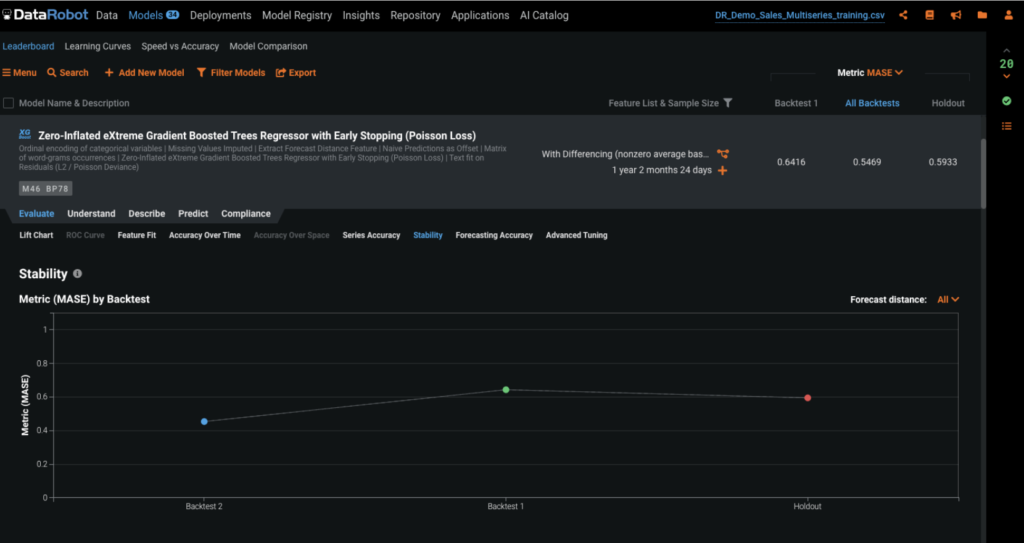Image resolution: width=1024 pixels, height=543 pixels.
Task: Tick the Model Name & Description checkbox
Action: pos(8,103)
